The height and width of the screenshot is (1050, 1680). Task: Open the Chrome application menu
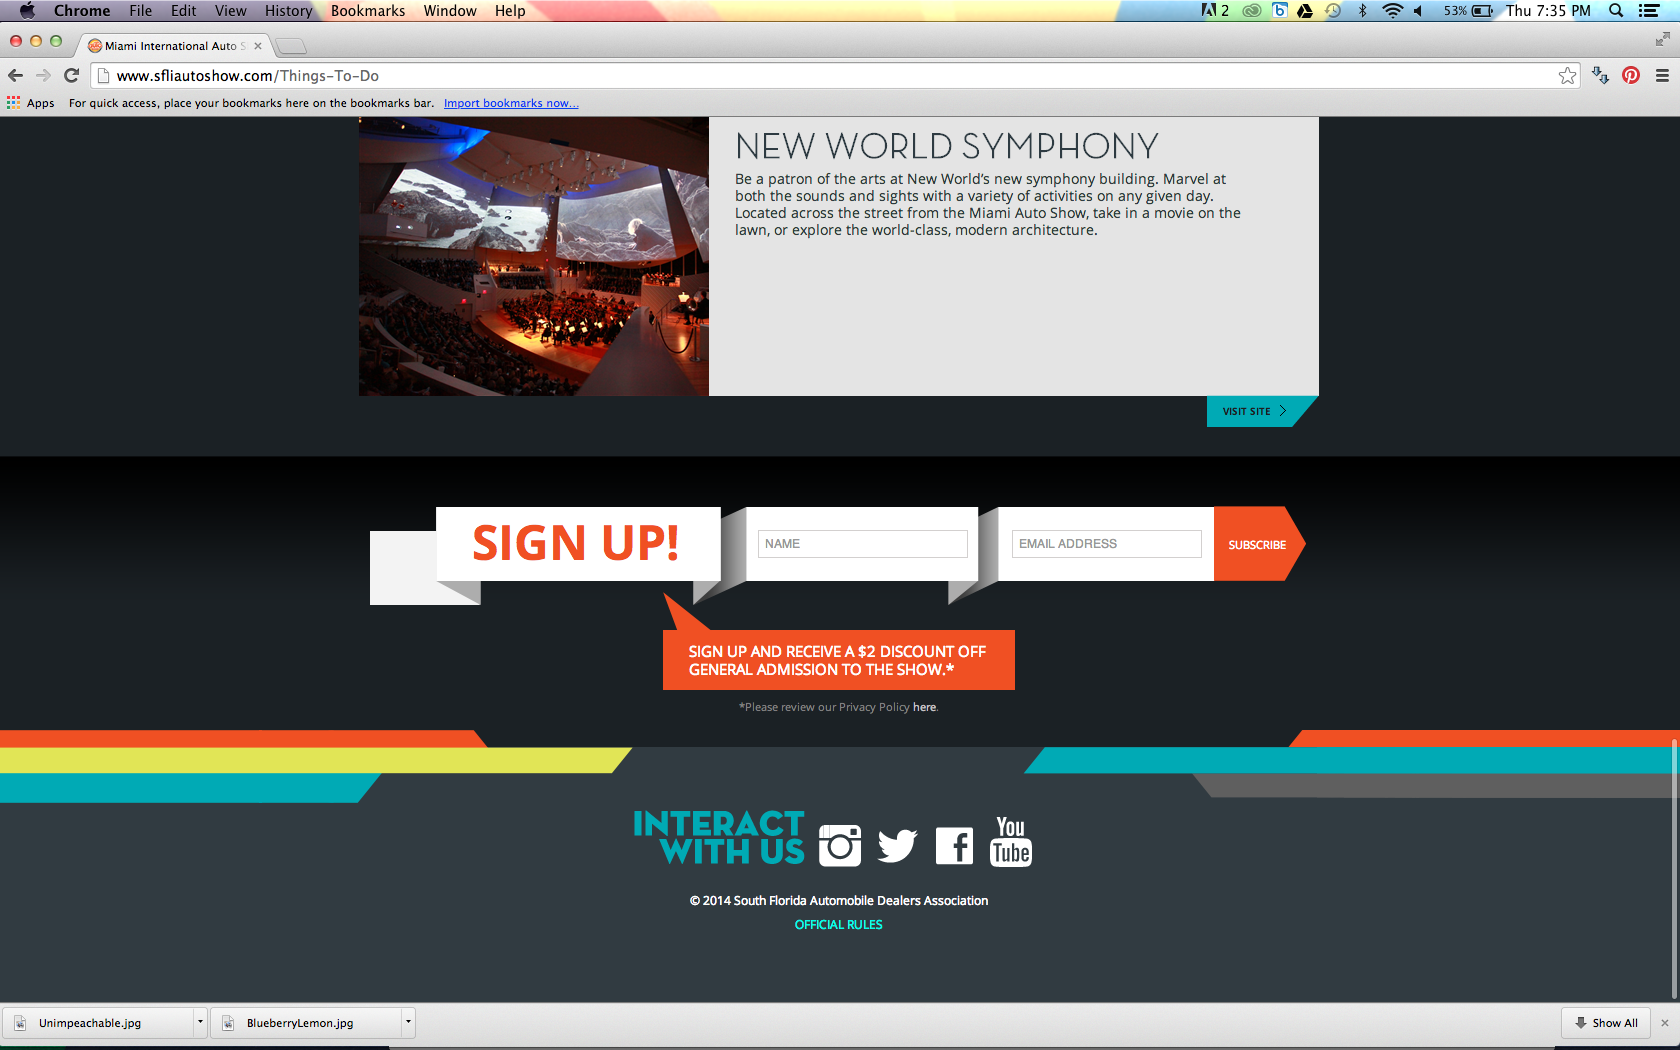click(x=82, y=10)
